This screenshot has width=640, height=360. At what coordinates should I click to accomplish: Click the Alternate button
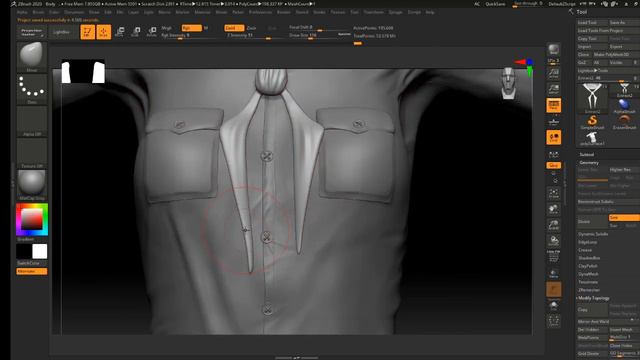pyautogui.click(x=32, y=271)
